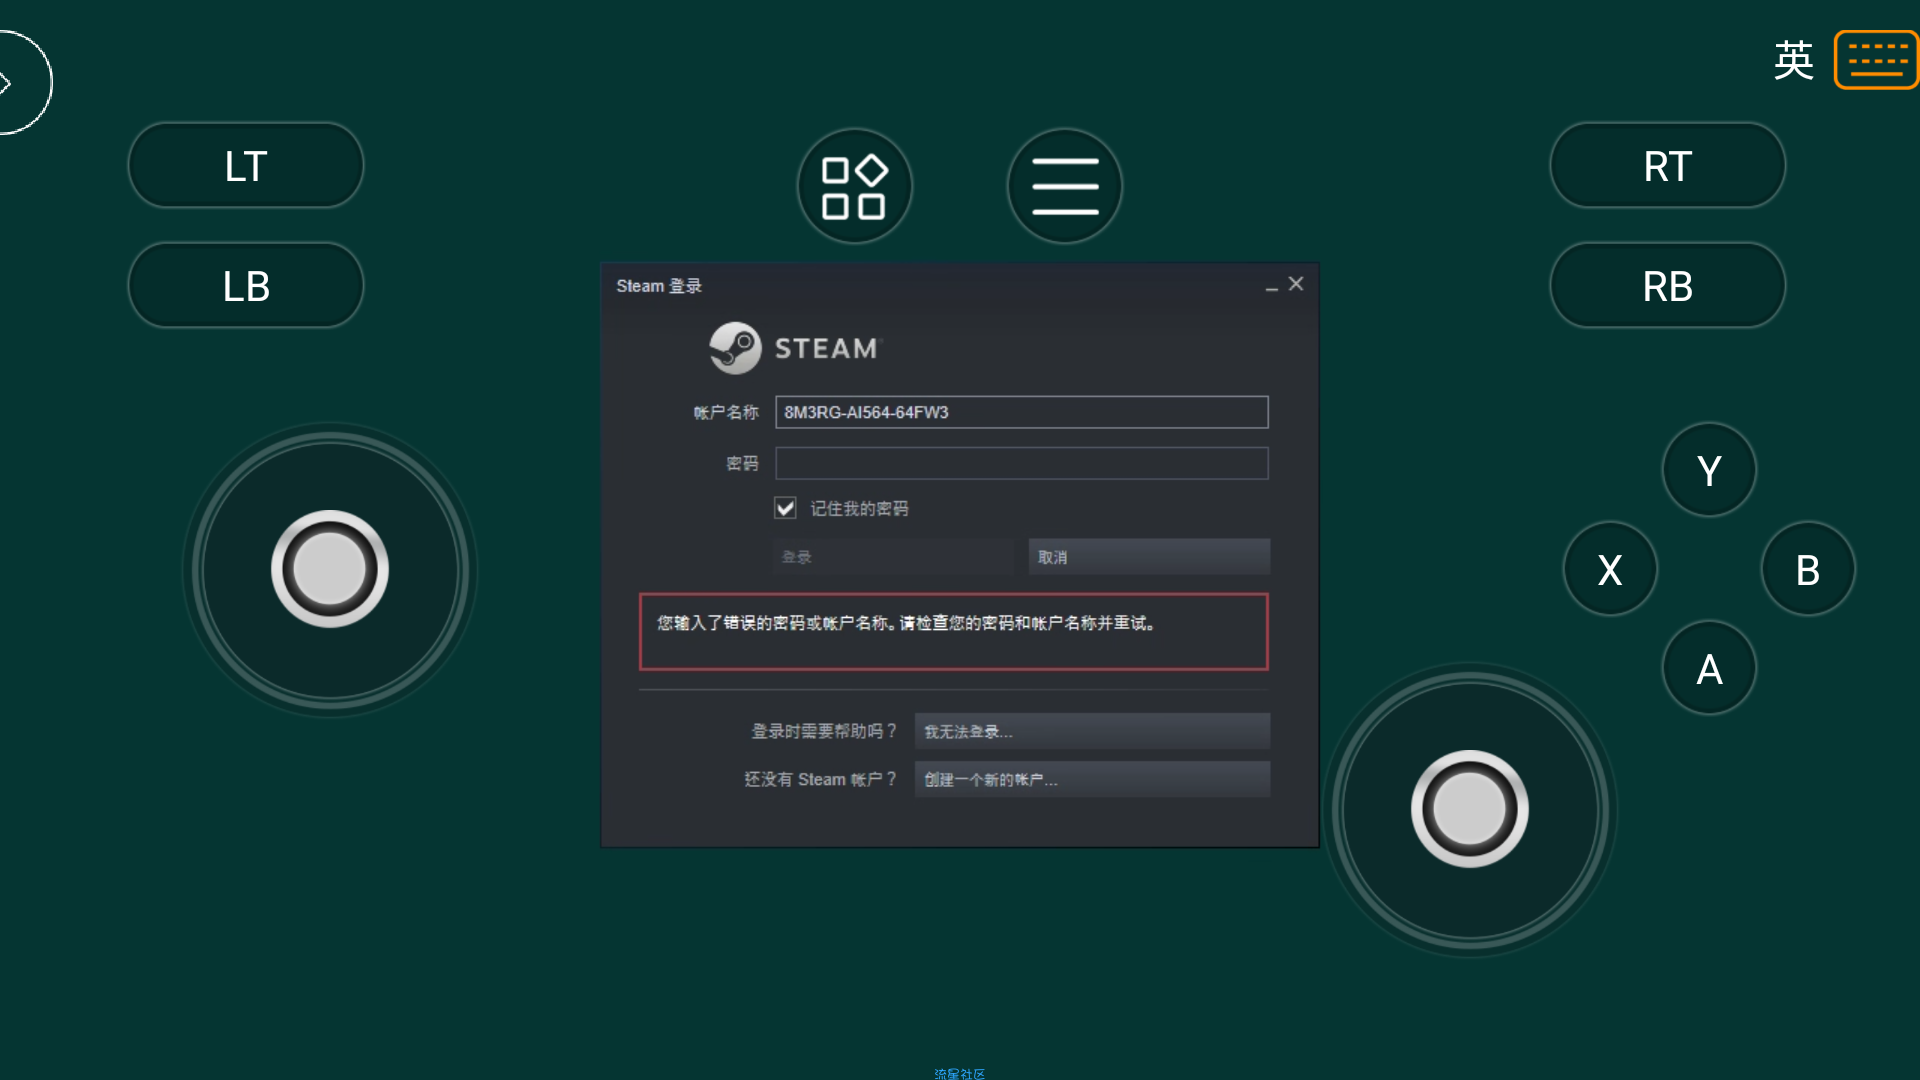
Task: Tap the right analog stick knob
Action: pos(1469,809)
